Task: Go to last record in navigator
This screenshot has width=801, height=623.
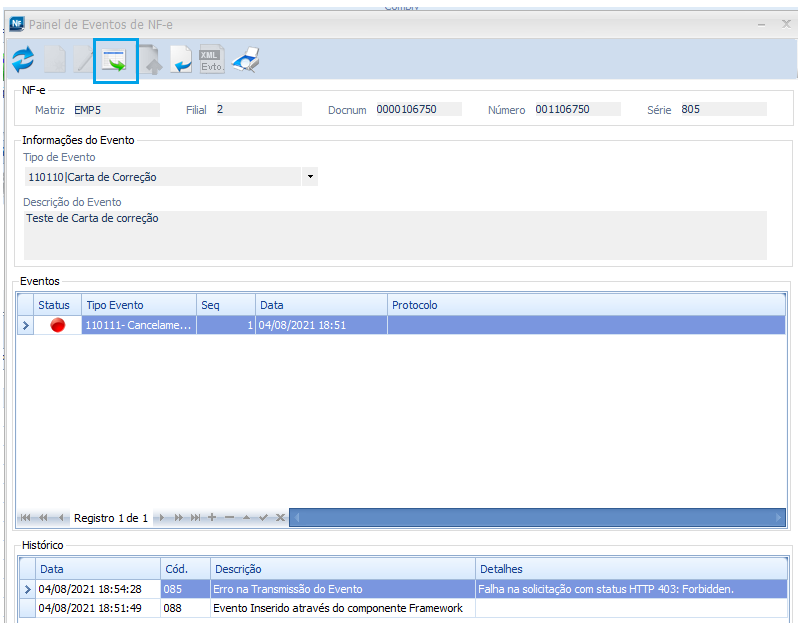Action: click(196, 518)
